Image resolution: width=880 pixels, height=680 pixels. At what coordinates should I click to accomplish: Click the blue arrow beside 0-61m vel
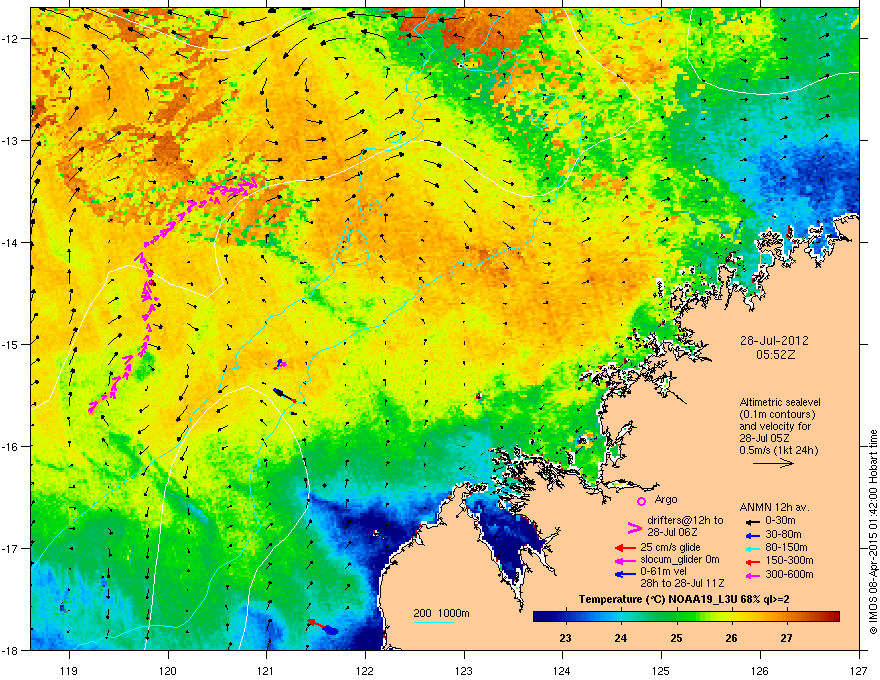click(625, 574)
